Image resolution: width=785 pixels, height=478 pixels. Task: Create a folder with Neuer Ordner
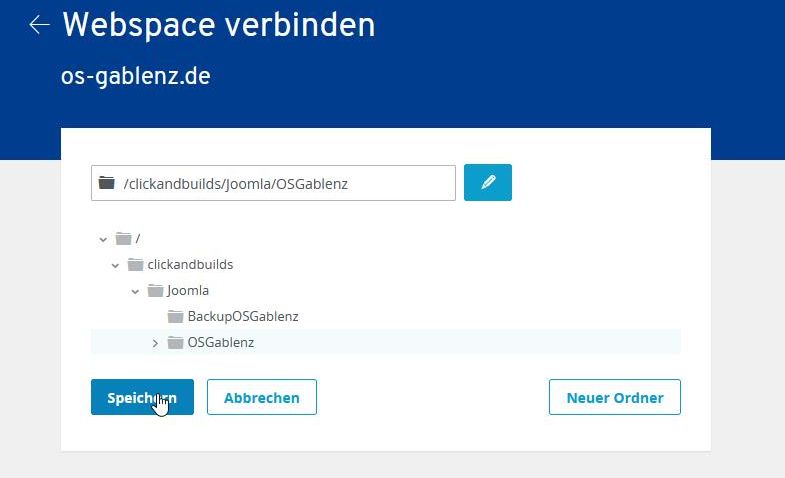[614, 397]
